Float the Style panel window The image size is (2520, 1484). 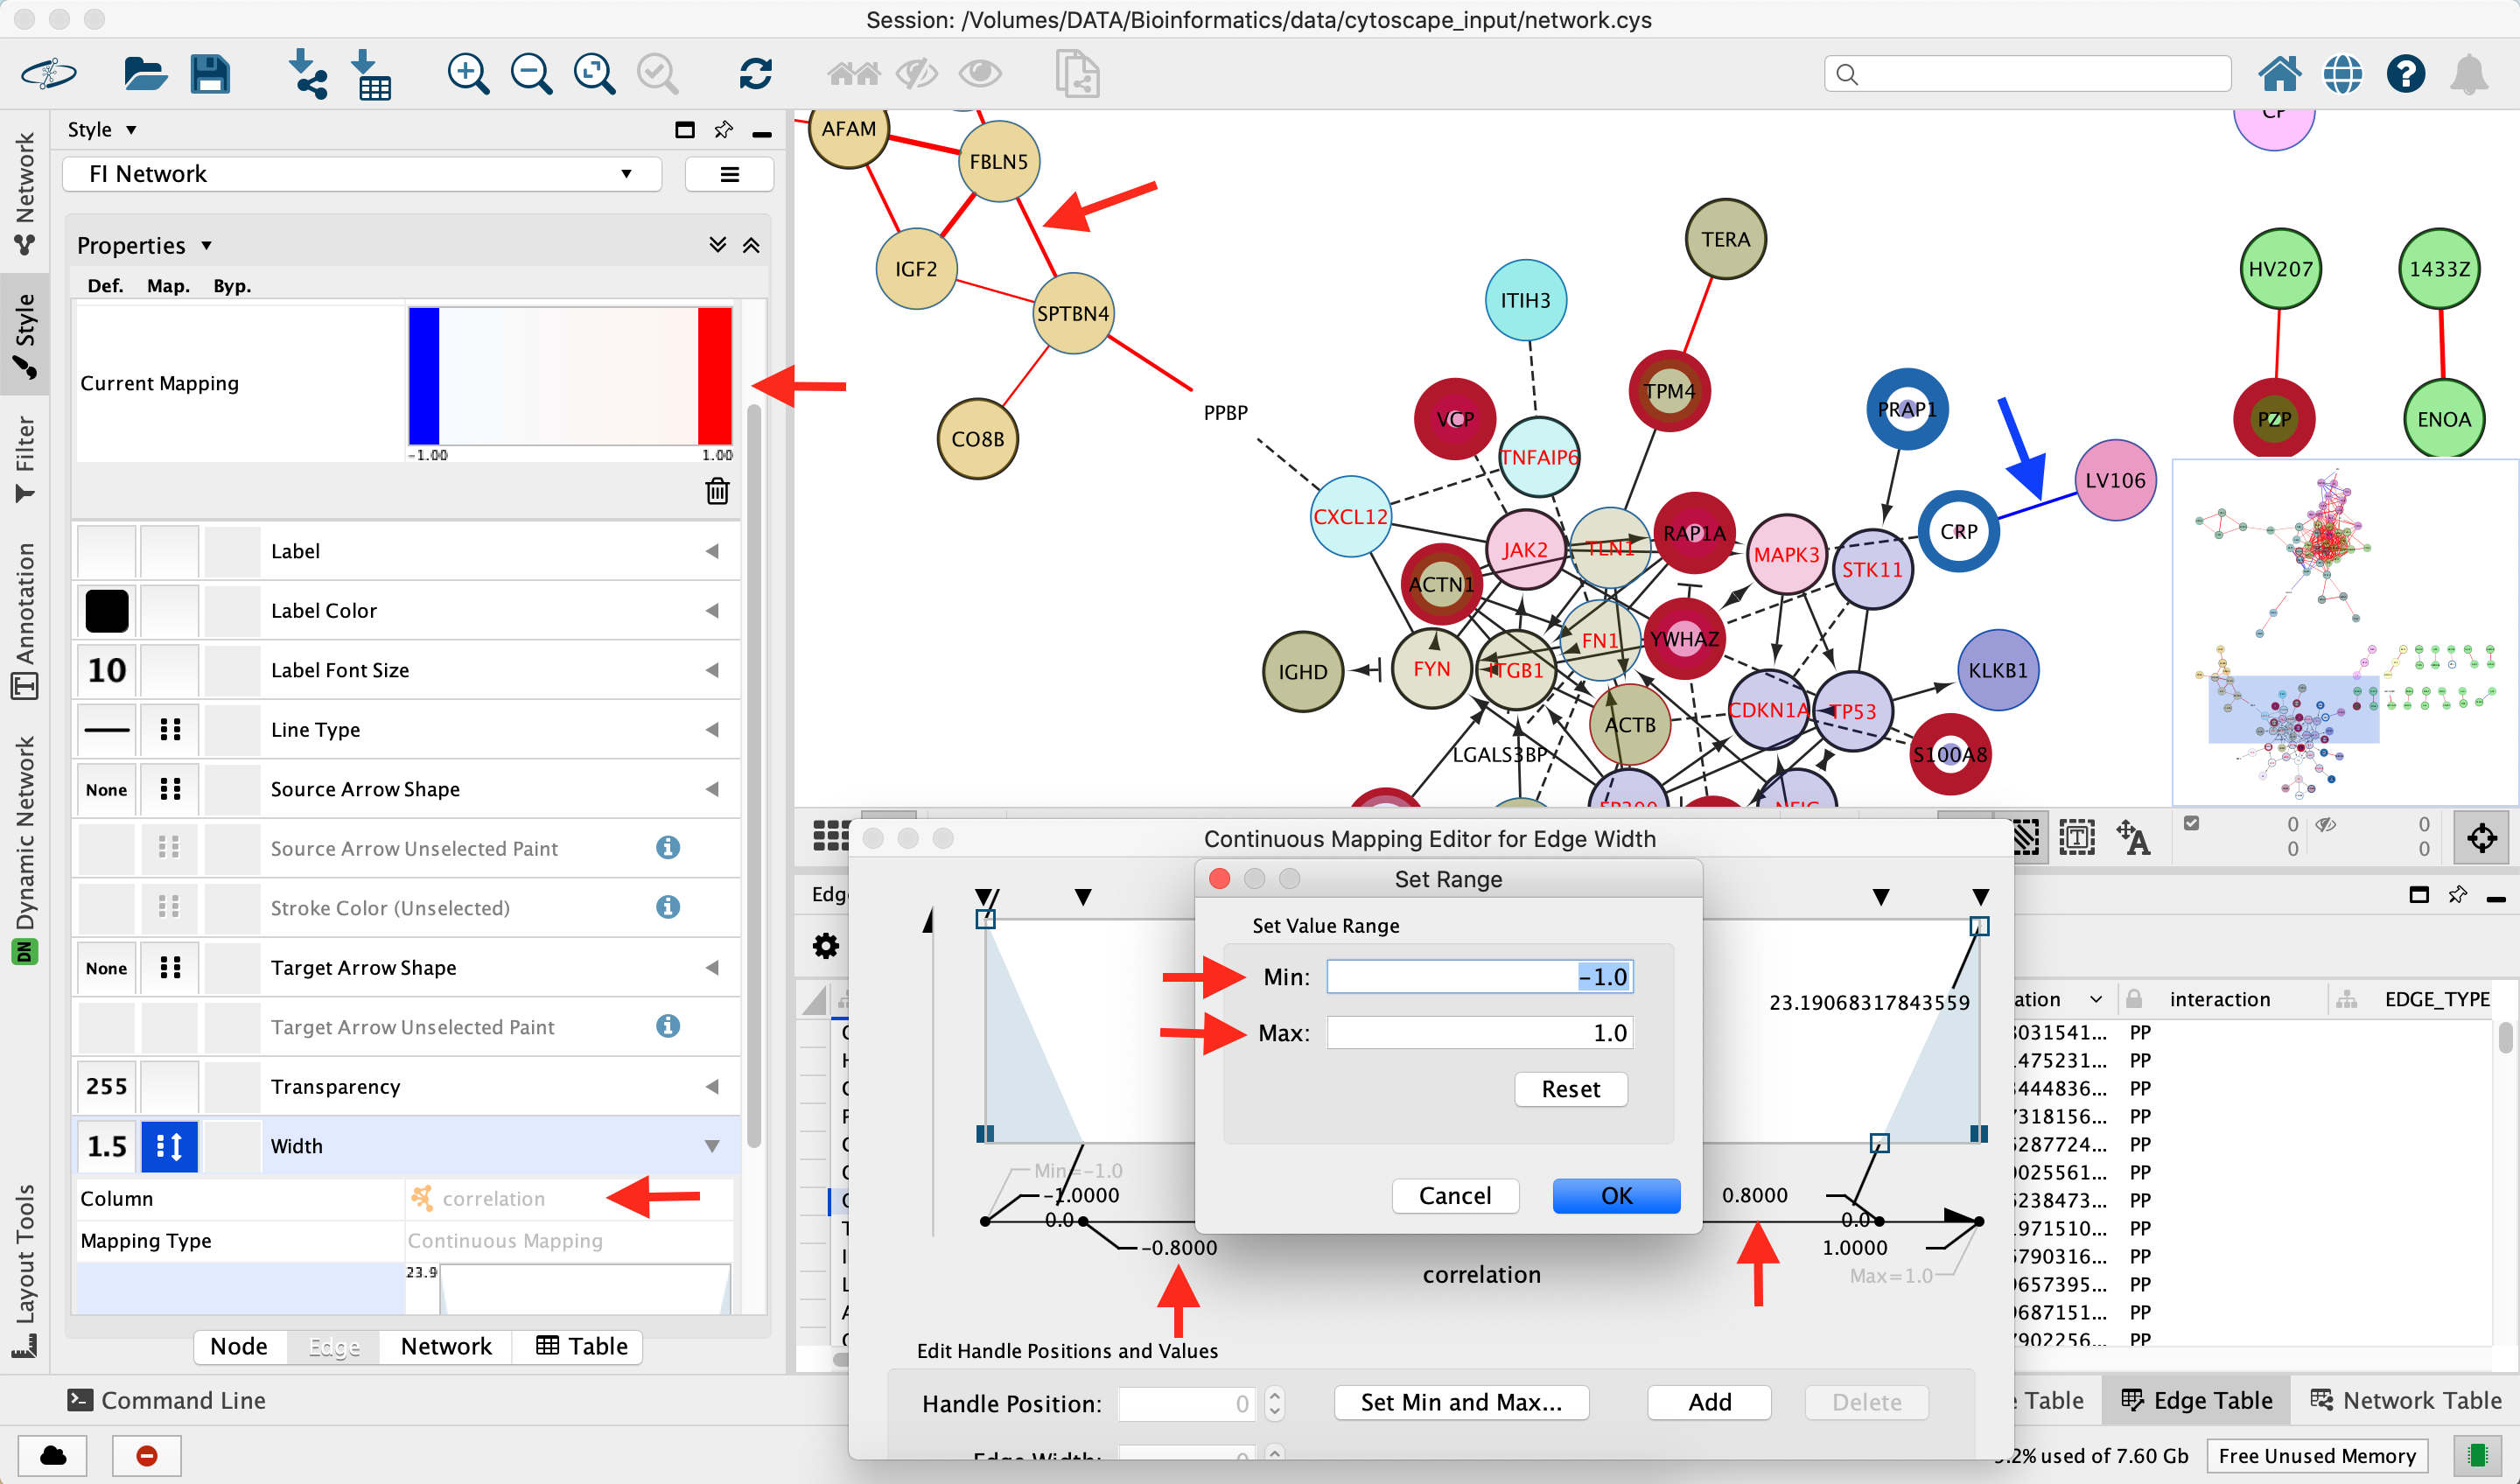[x=685, y=130]
